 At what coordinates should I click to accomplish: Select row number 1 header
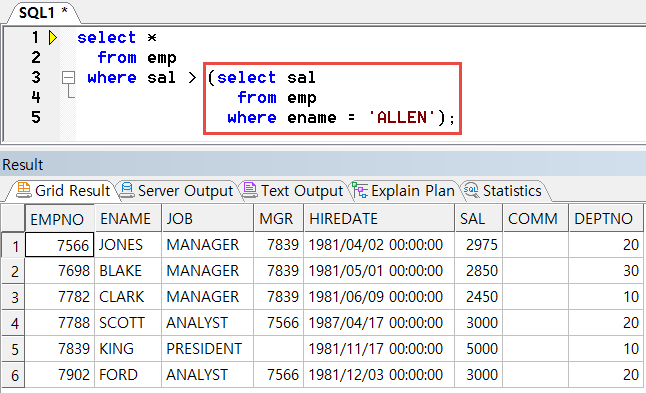point(13,246)
